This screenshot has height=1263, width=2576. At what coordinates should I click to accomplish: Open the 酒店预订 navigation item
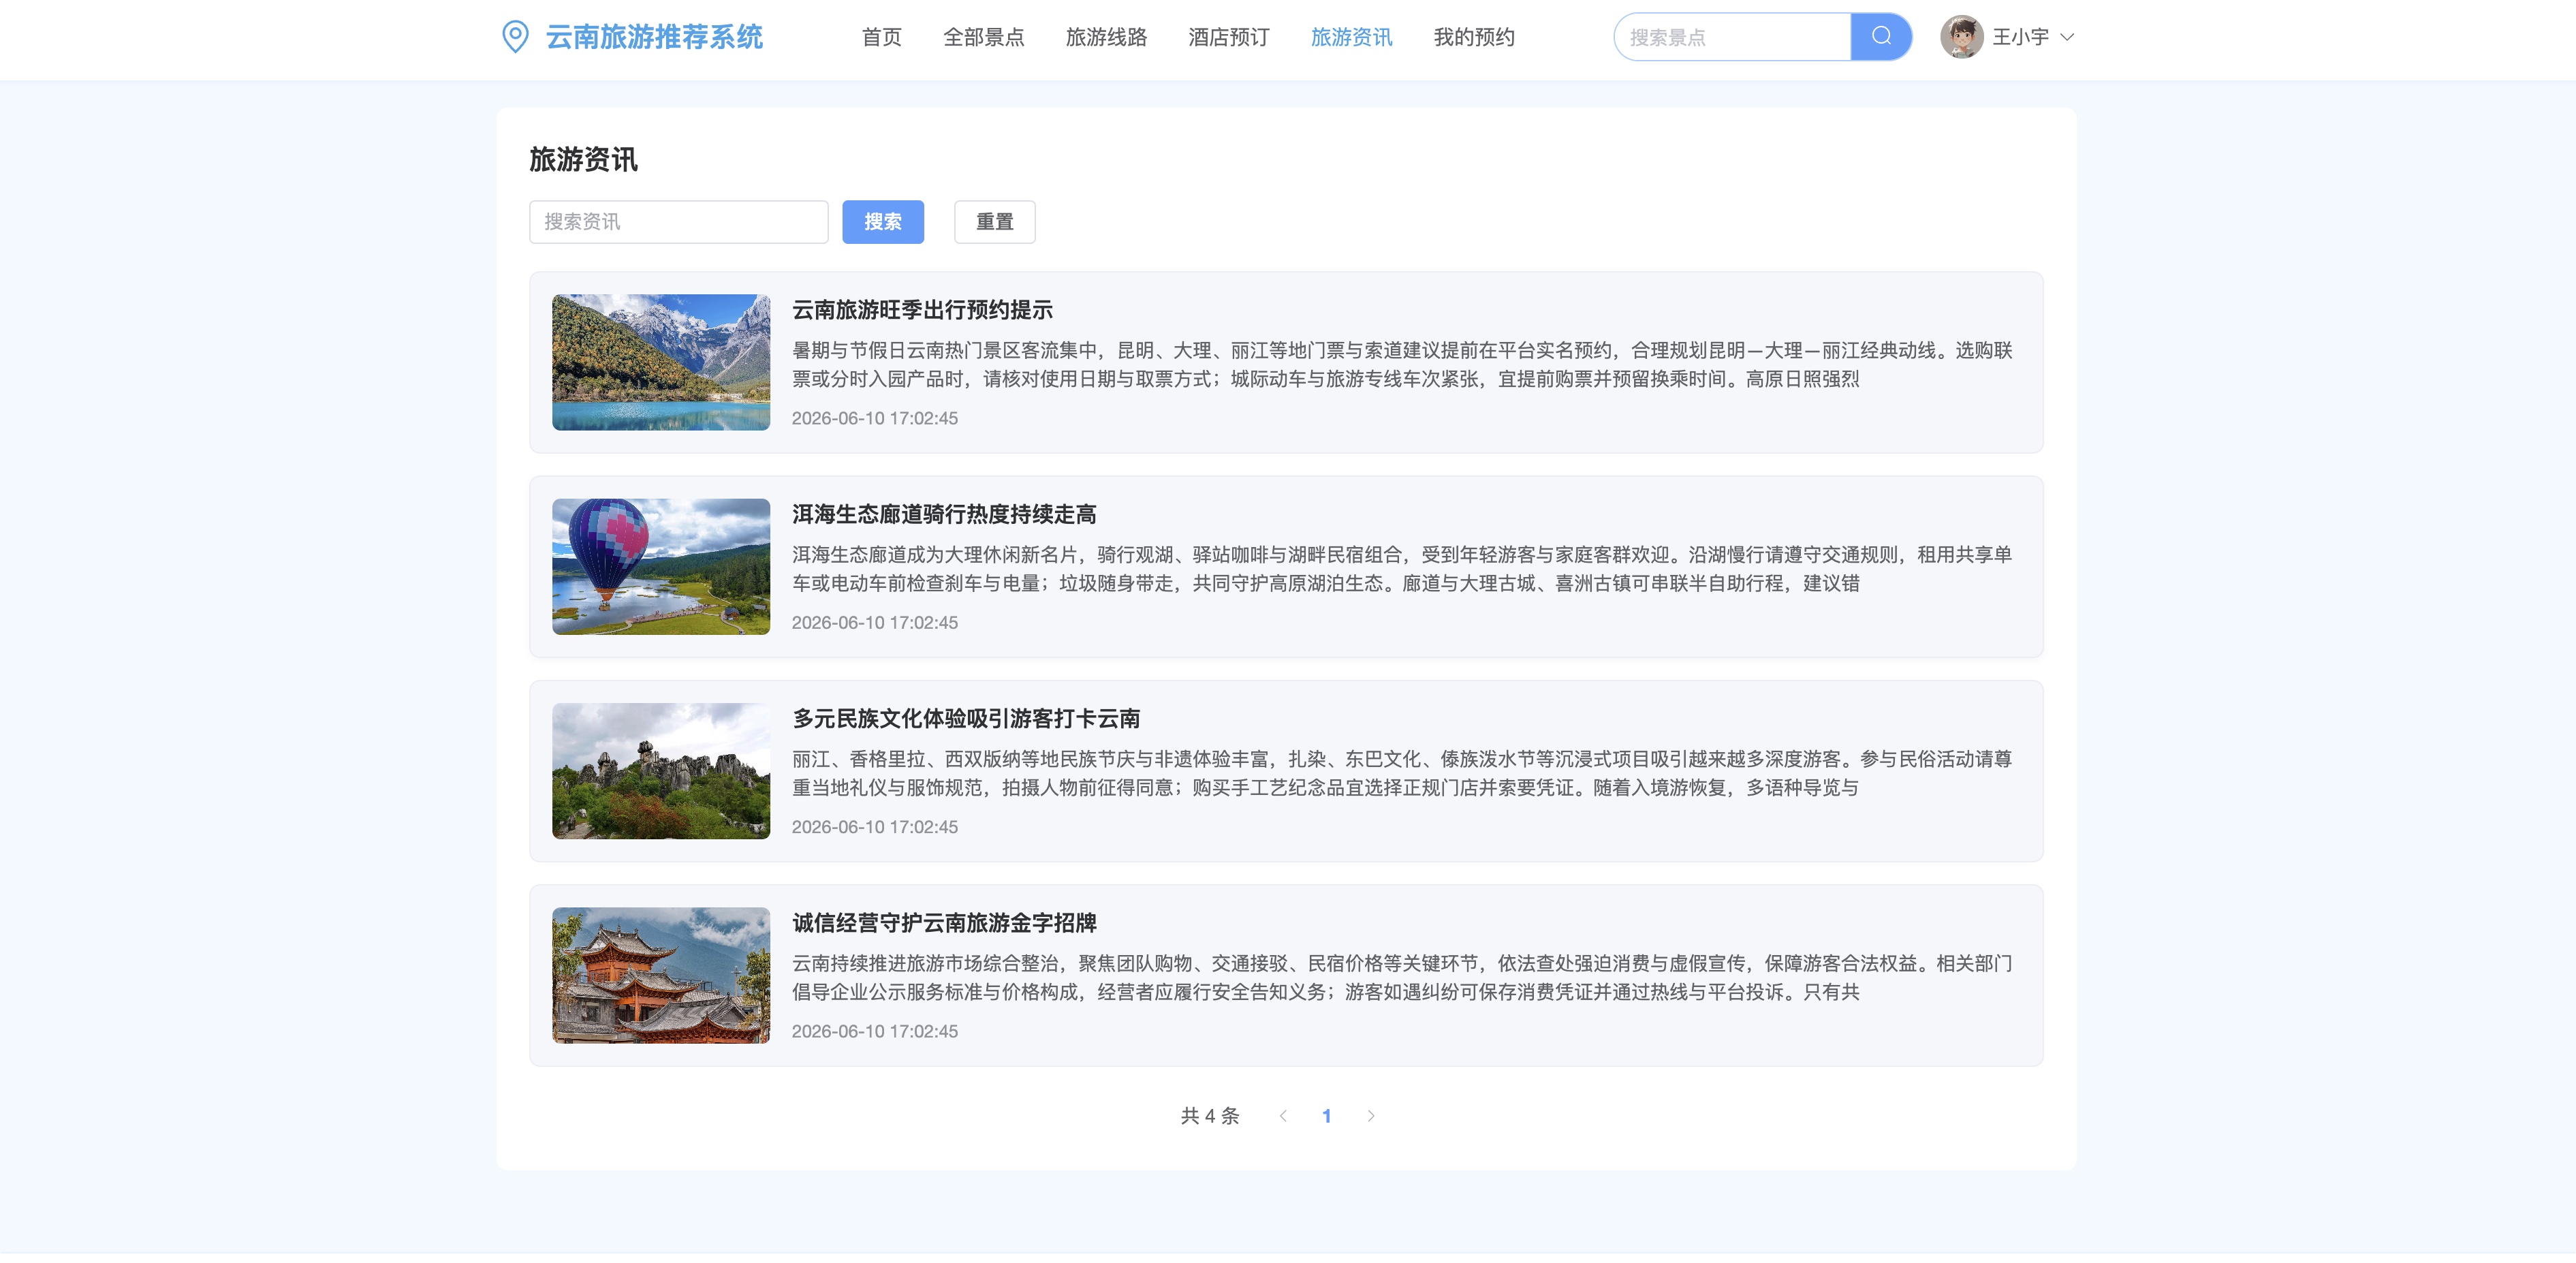pos(1229,37)
